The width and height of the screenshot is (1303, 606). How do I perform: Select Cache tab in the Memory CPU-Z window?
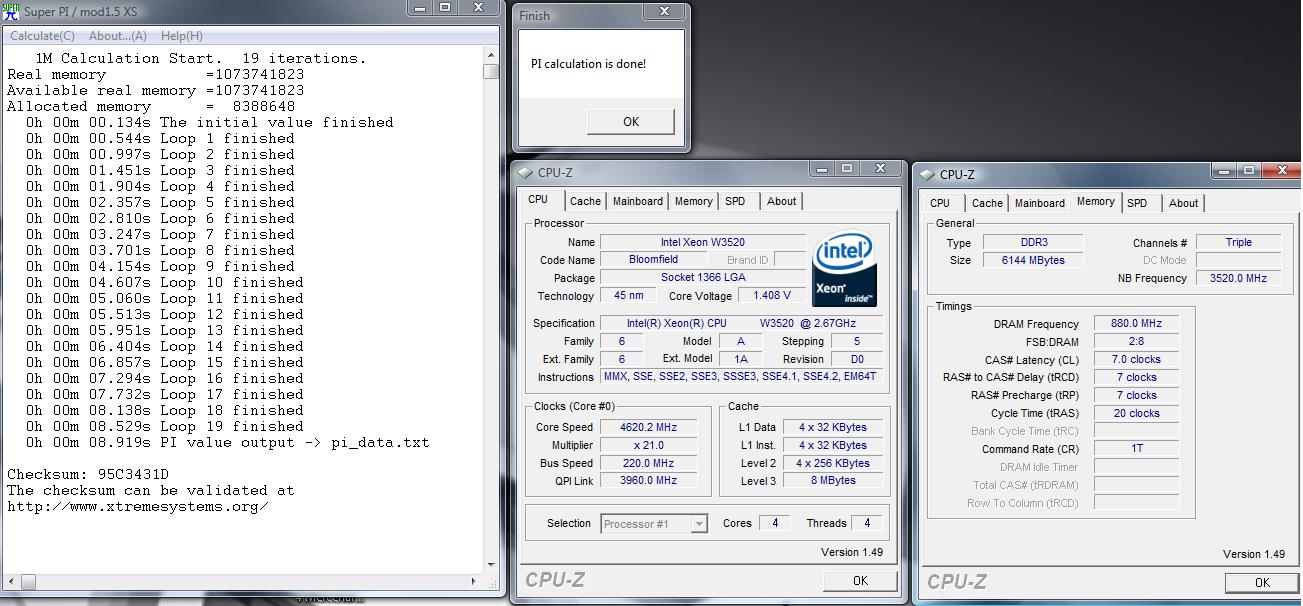tap(987, 203)
